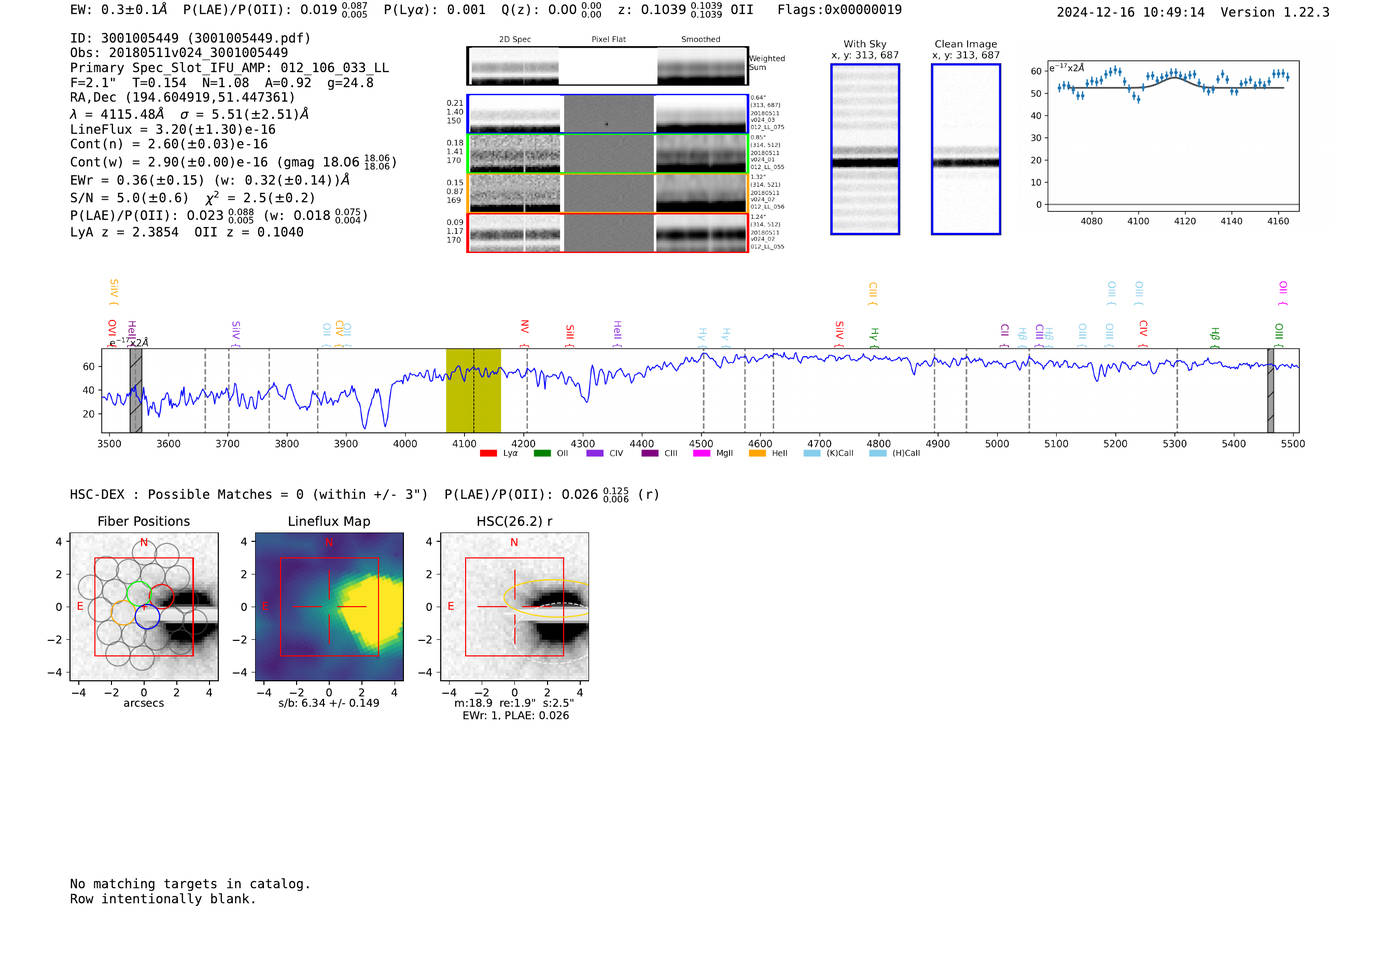Click the yellow highlighted band in spectrum
This screenshot has height=953, width=1400.
(473, 391)
